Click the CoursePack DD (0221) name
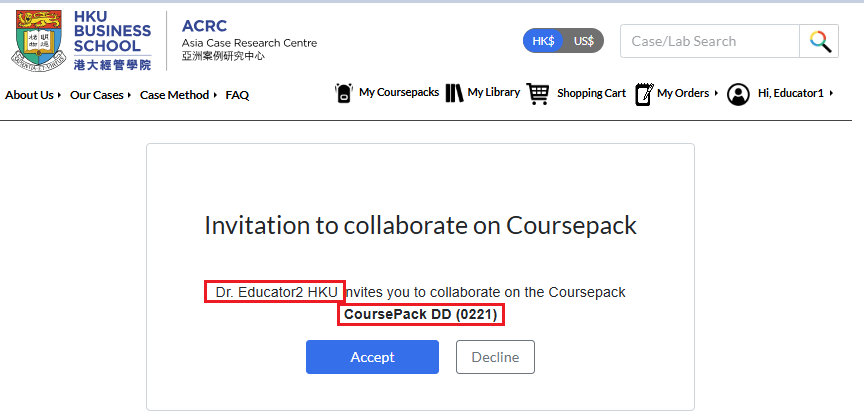 coord(421,314)
